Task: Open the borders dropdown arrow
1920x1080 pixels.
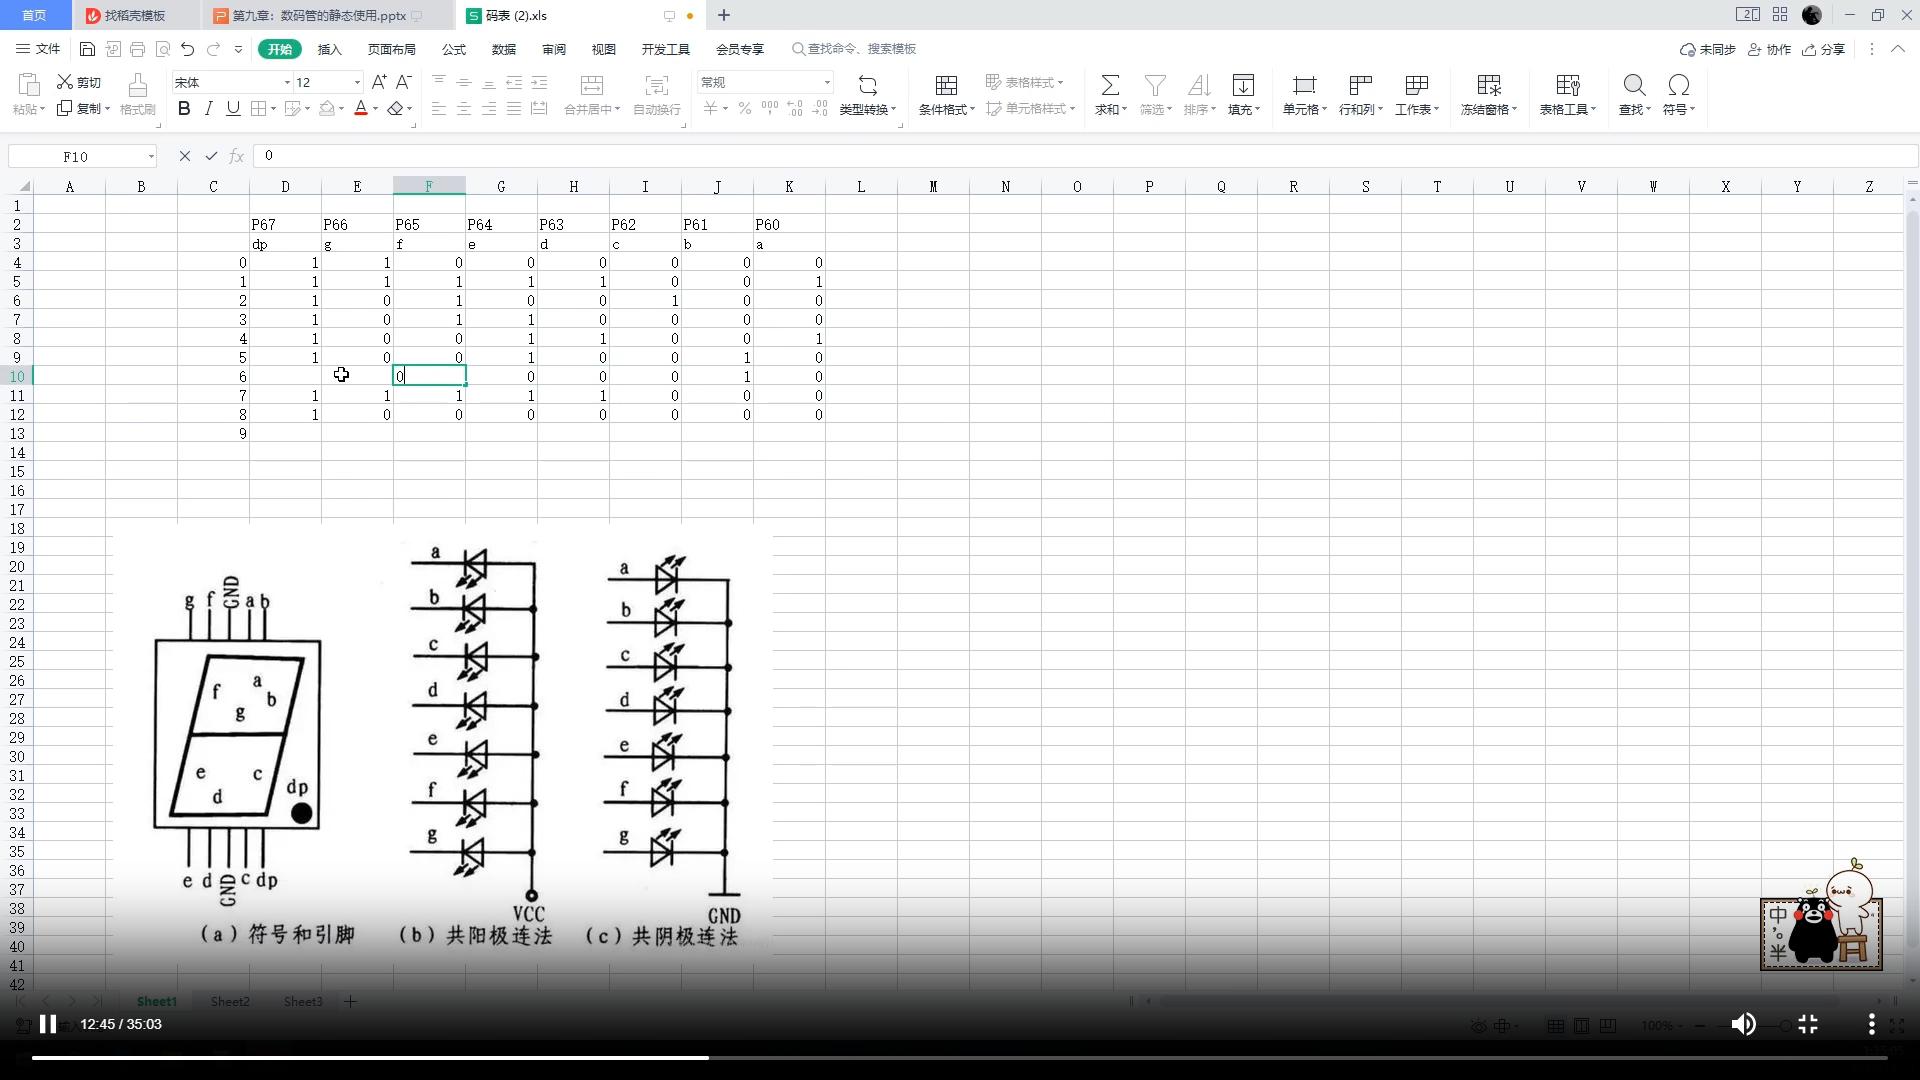Action: coord(274,109)
